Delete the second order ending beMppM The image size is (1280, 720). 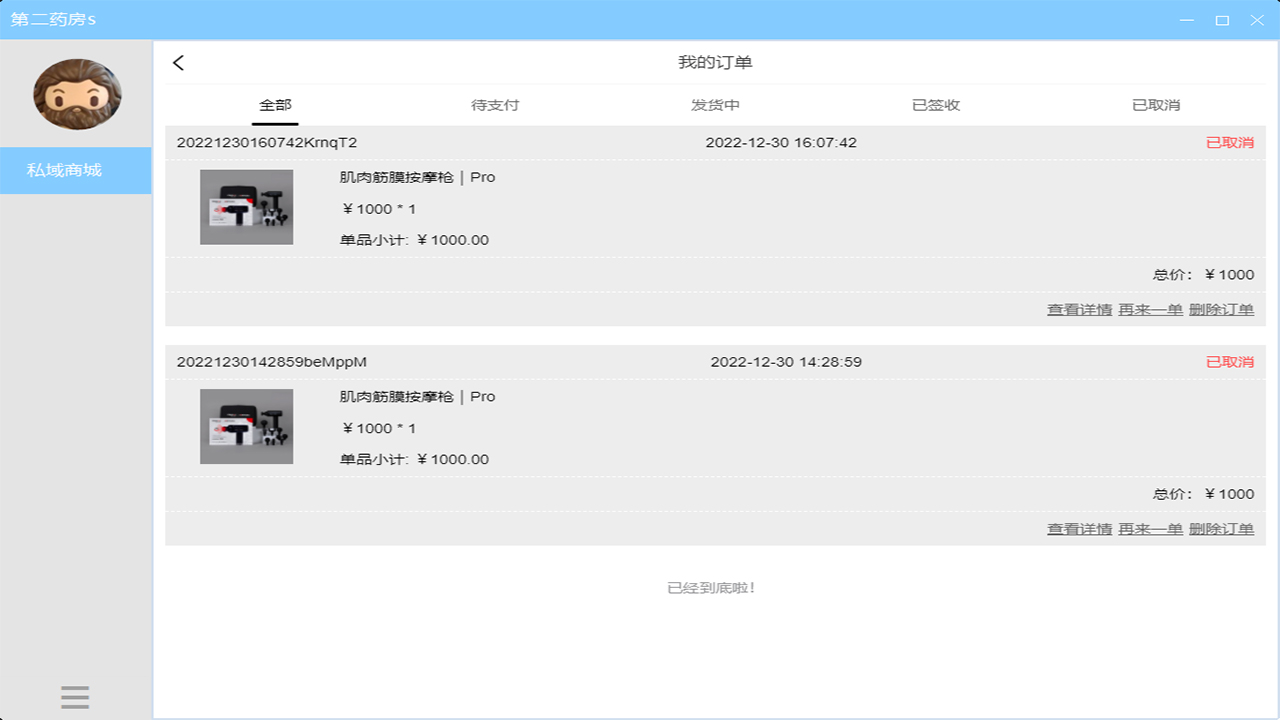pos(1221,529)
